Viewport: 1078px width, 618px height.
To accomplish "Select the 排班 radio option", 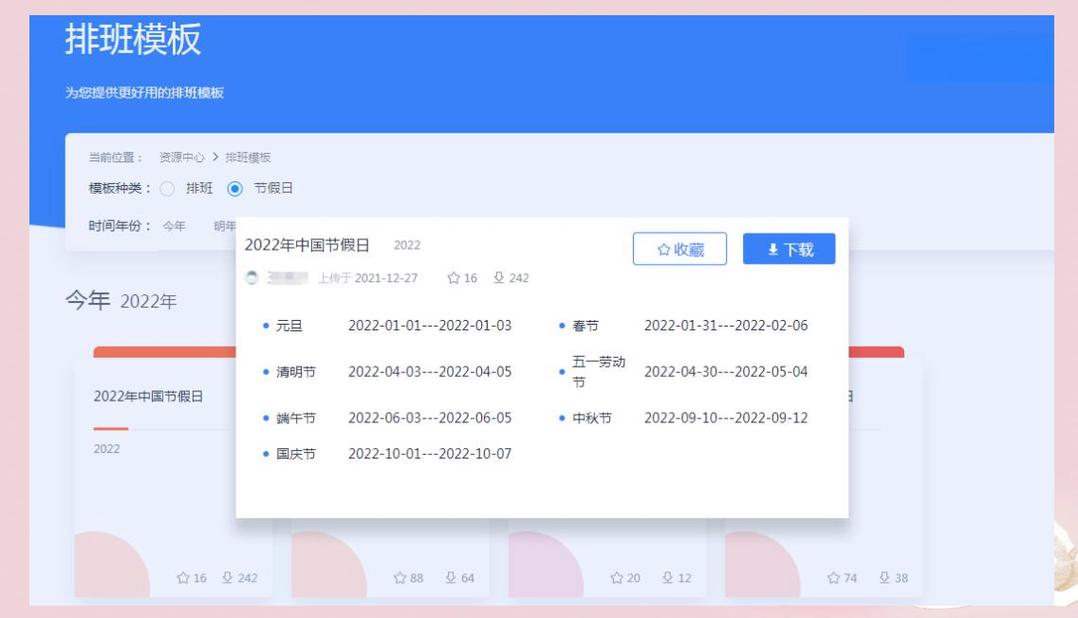I will 167,188.
